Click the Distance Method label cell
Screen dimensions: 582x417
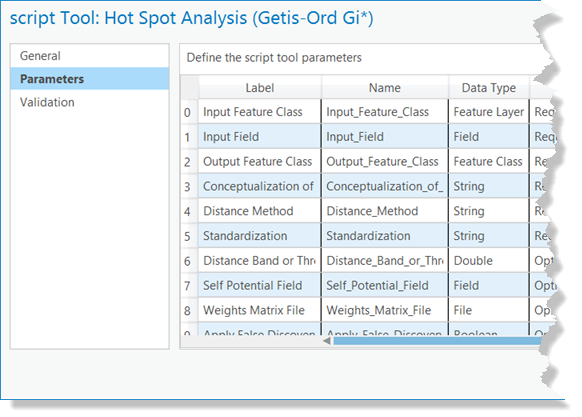click(259, 211)
